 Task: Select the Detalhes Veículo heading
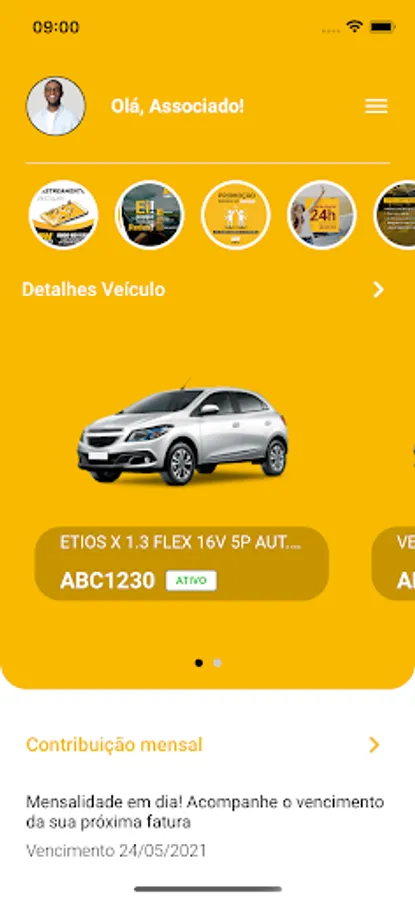(94, 290)
